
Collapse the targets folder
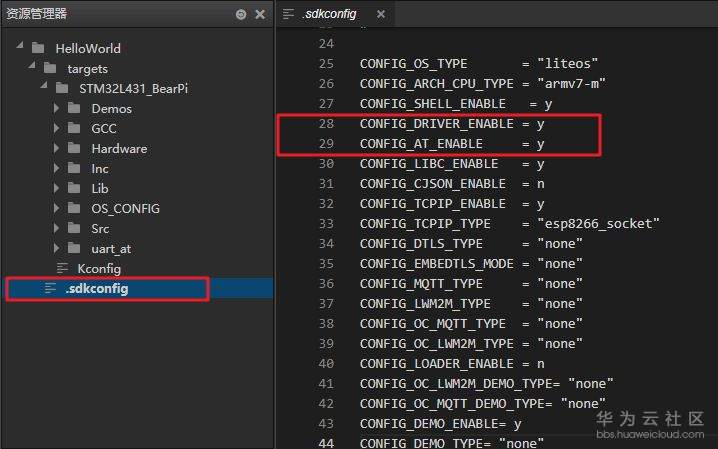[31, 65]
